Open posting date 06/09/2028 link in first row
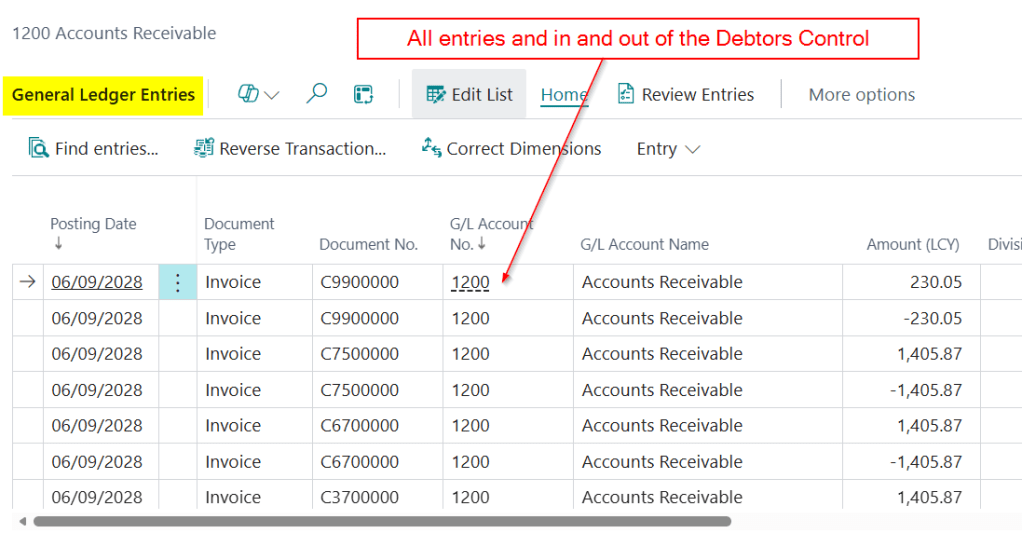 coord(97,283)
